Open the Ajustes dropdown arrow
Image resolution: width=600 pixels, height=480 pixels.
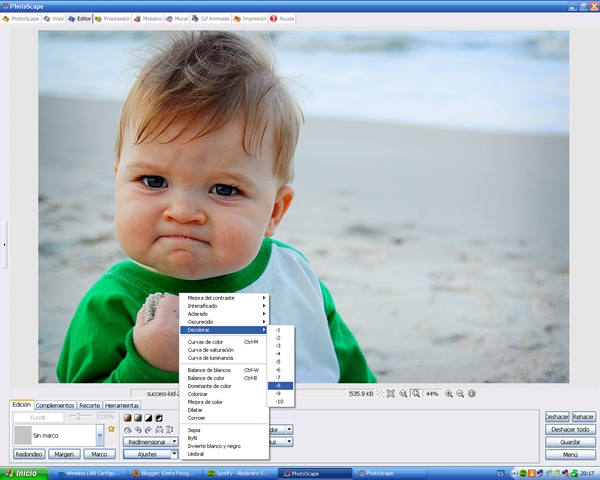tap(174, 454)
